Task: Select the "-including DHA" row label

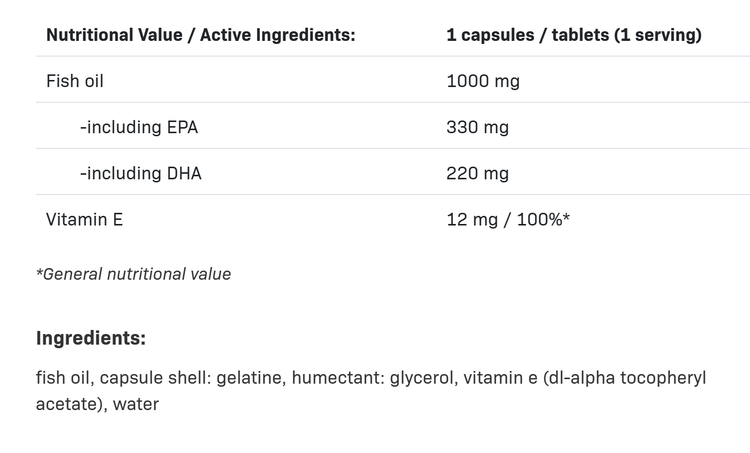Action: pyautogui.click(x=140, y=173)
